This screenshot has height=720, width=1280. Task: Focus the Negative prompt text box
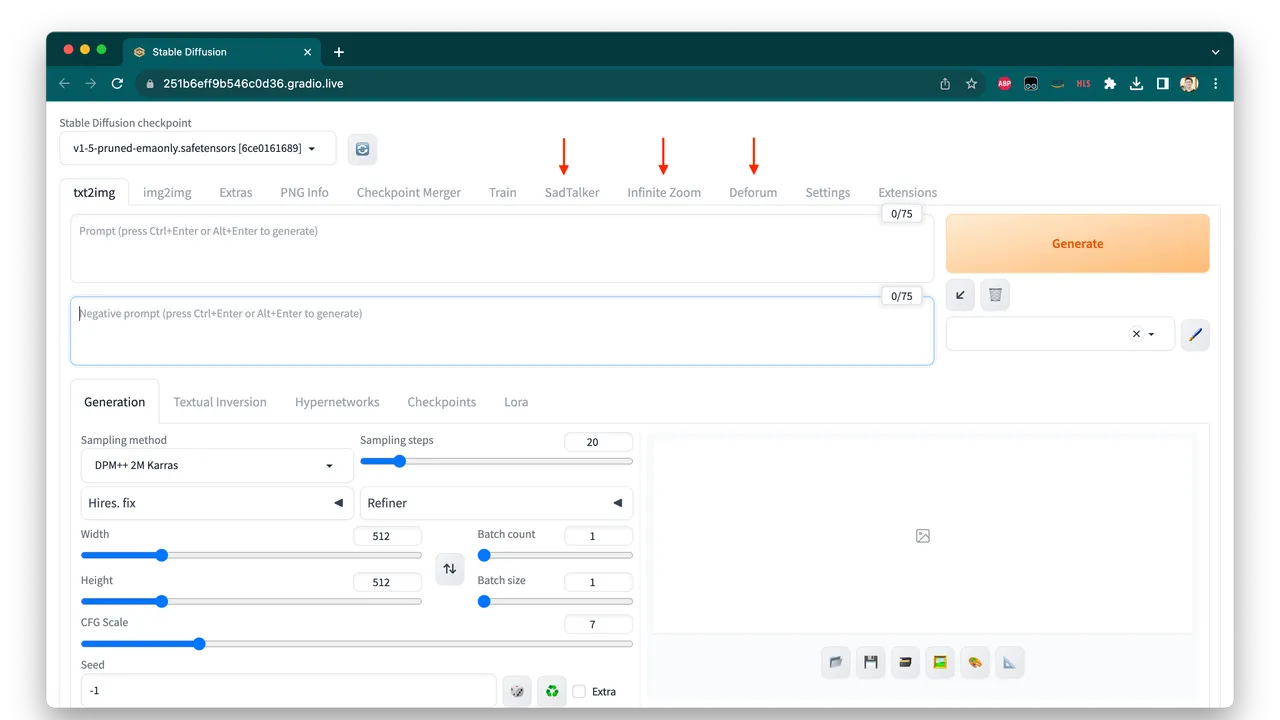(502, 331)
